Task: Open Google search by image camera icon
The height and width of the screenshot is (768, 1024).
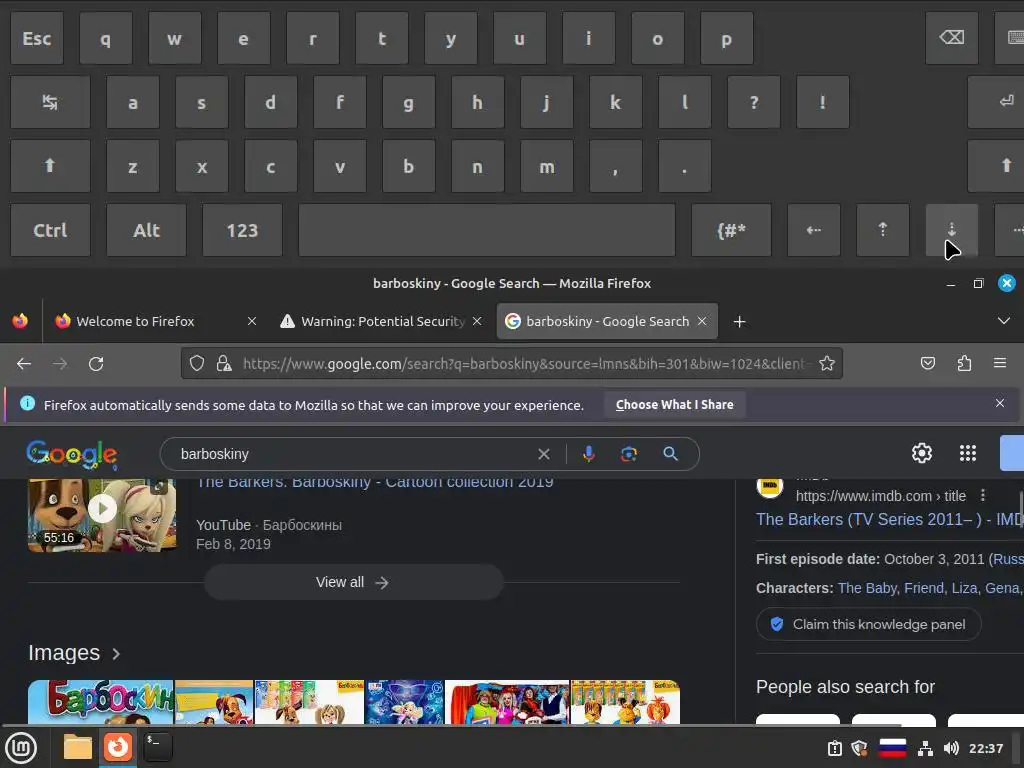Action: tap(629, 454)
